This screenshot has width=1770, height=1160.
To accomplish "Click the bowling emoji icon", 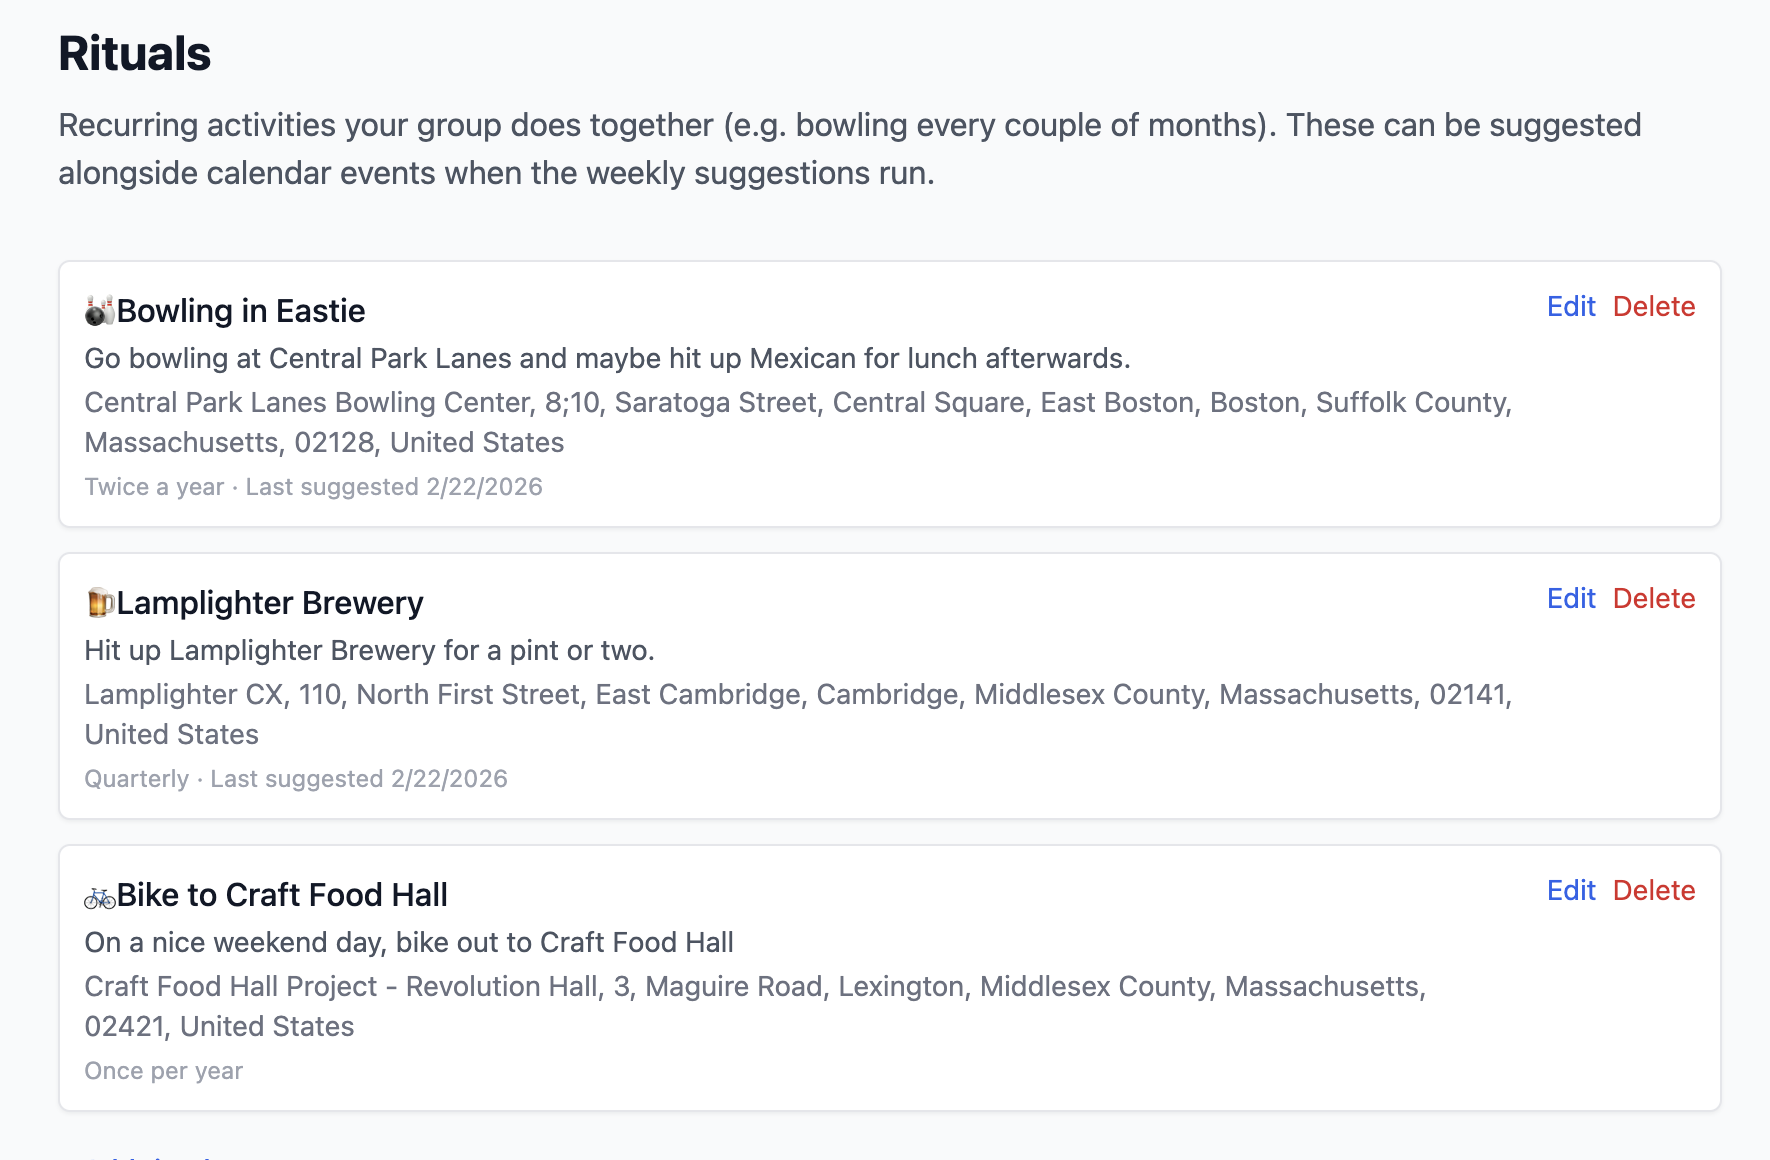I will click(x=99, y=311).
